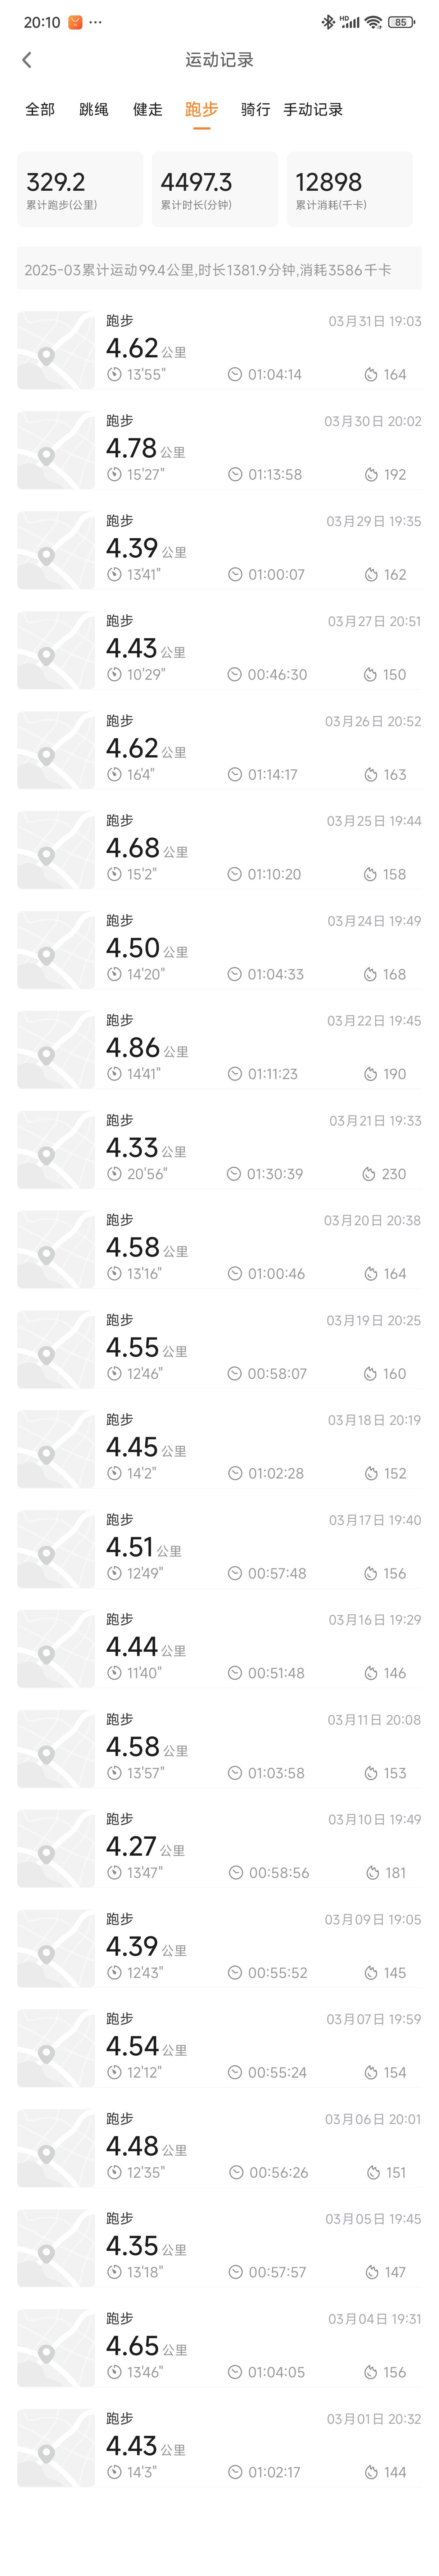Image resolution: width=439 pixels, height=2576 pixels.
Task: Open run record from 03月01日 20:32
Action: (219, 2448)
